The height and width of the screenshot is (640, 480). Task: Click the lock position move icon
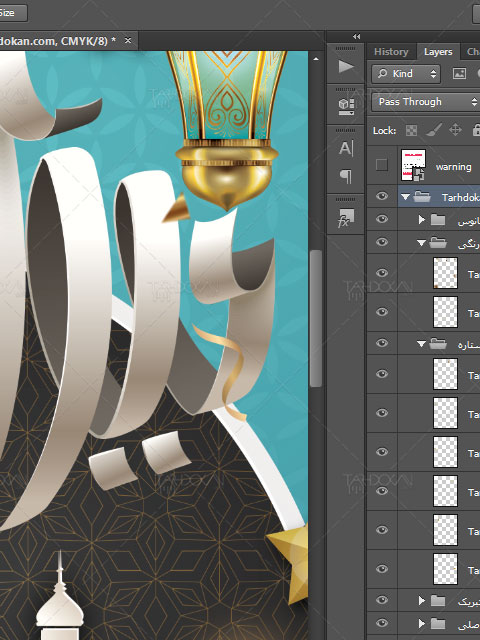455,130
